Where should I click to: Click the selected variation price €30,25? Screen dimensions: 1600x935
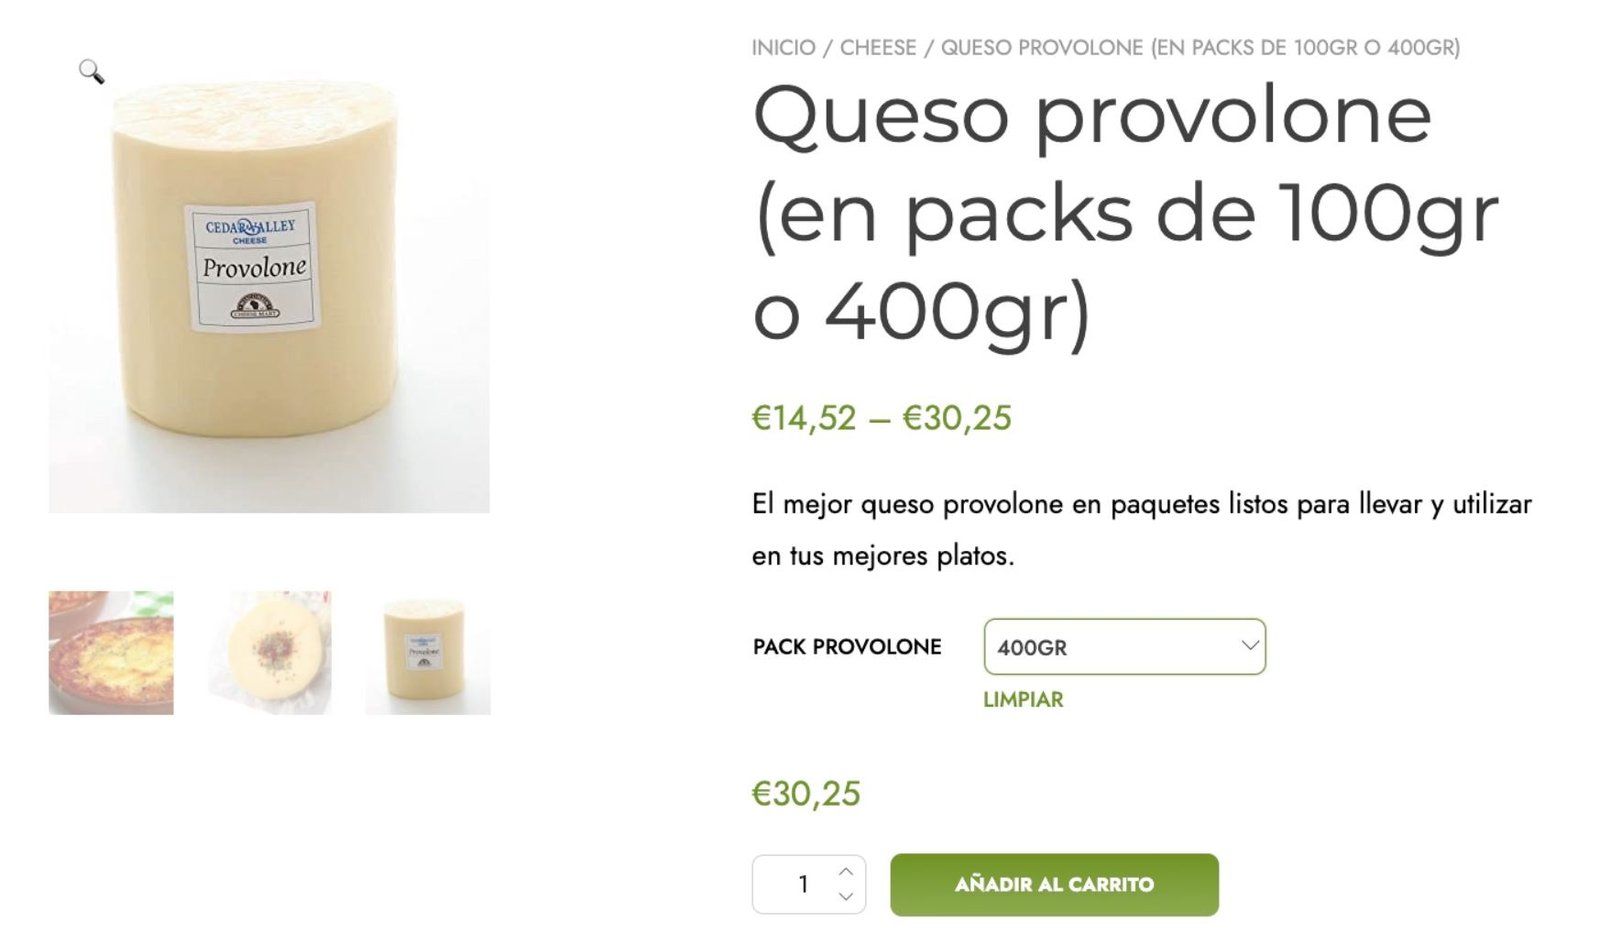point(806,794)
